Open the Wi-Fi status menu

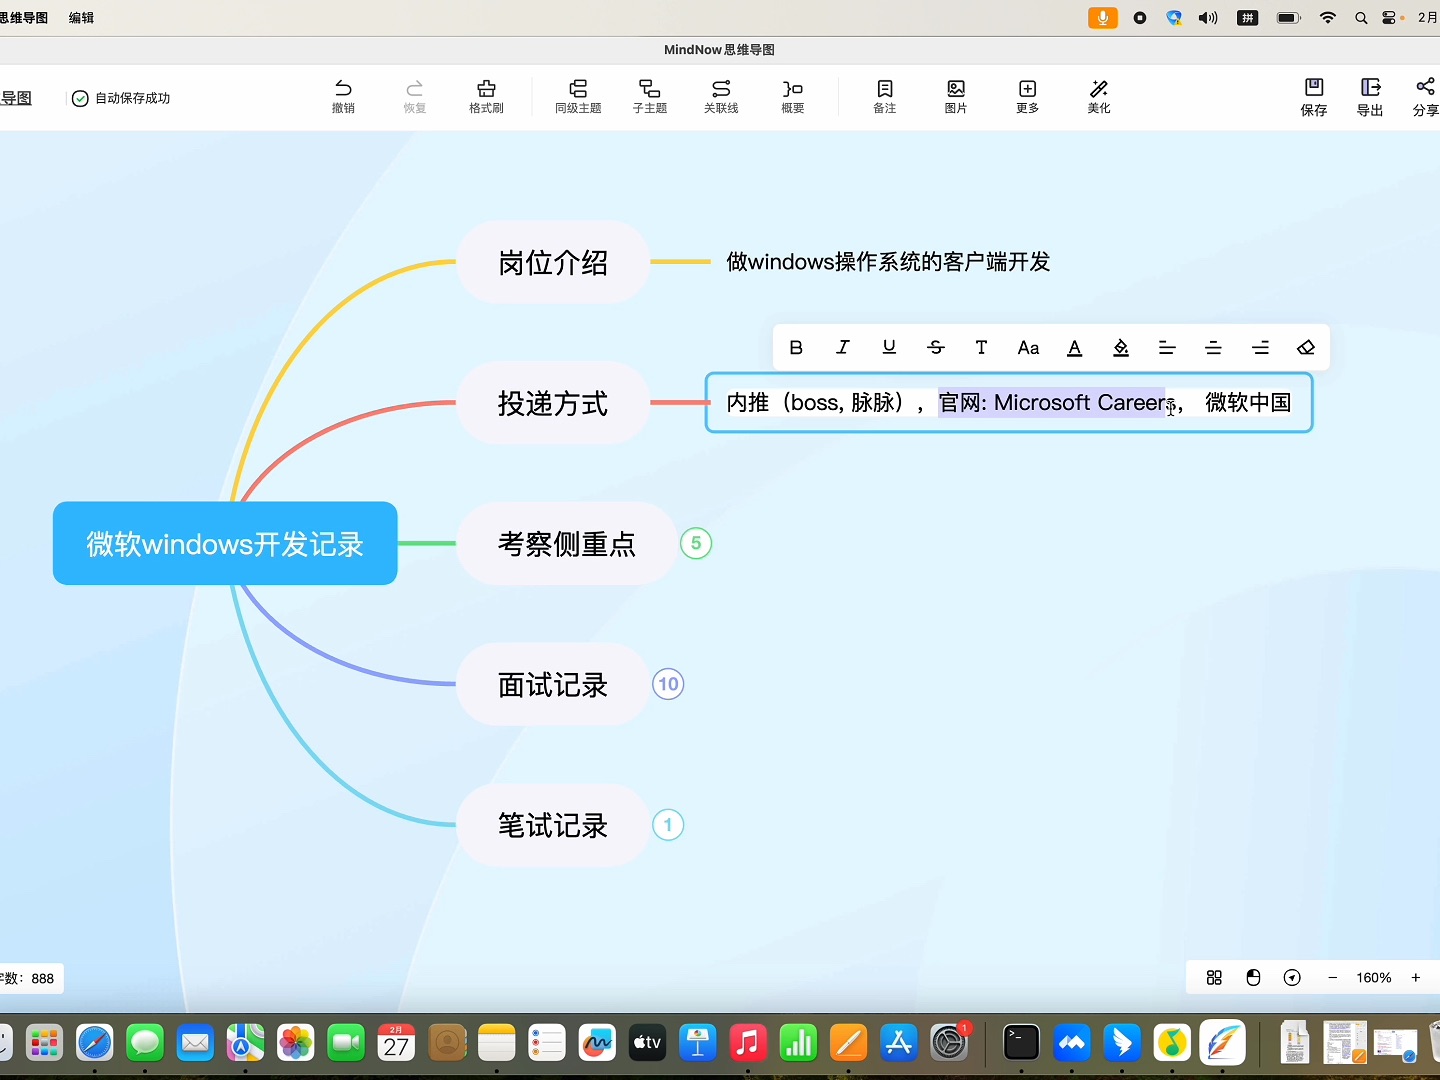click(x=1328, y=18)
